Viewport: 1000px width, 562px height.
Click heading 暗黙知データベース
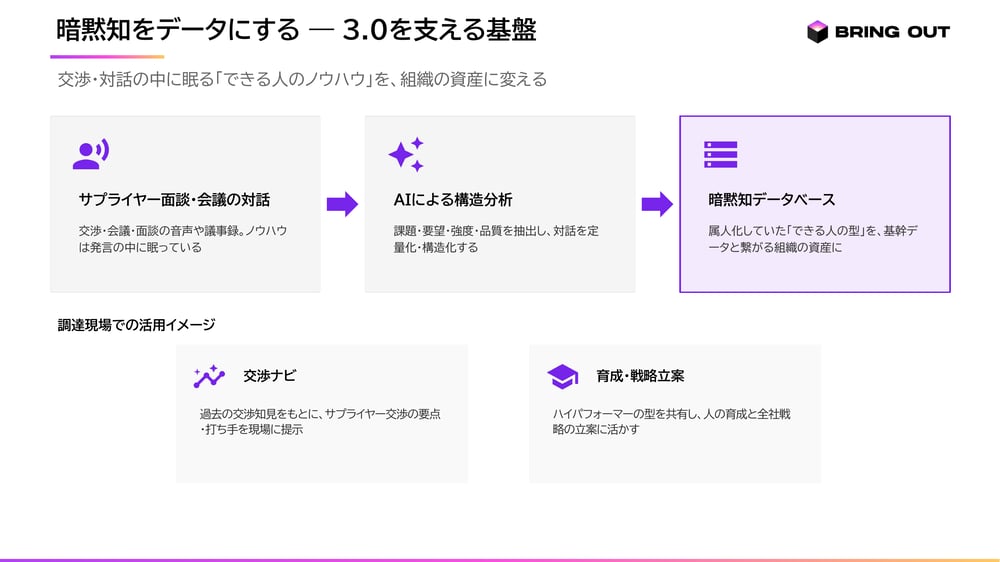click(772, 200)
